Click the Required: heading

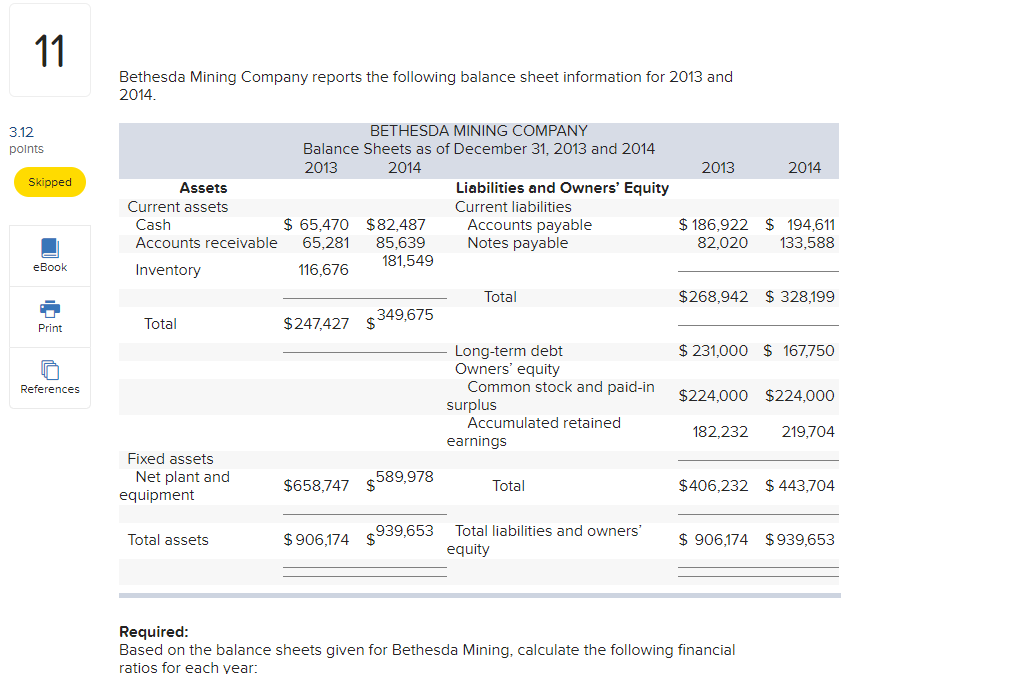[153, 632]
